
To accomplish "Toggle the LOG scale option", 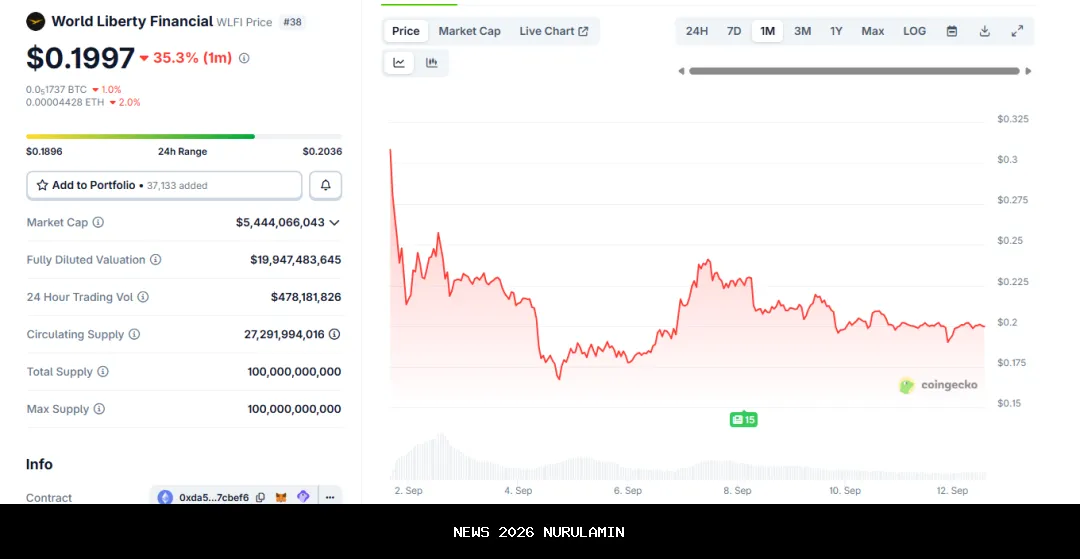I will (x=914, y=31).
